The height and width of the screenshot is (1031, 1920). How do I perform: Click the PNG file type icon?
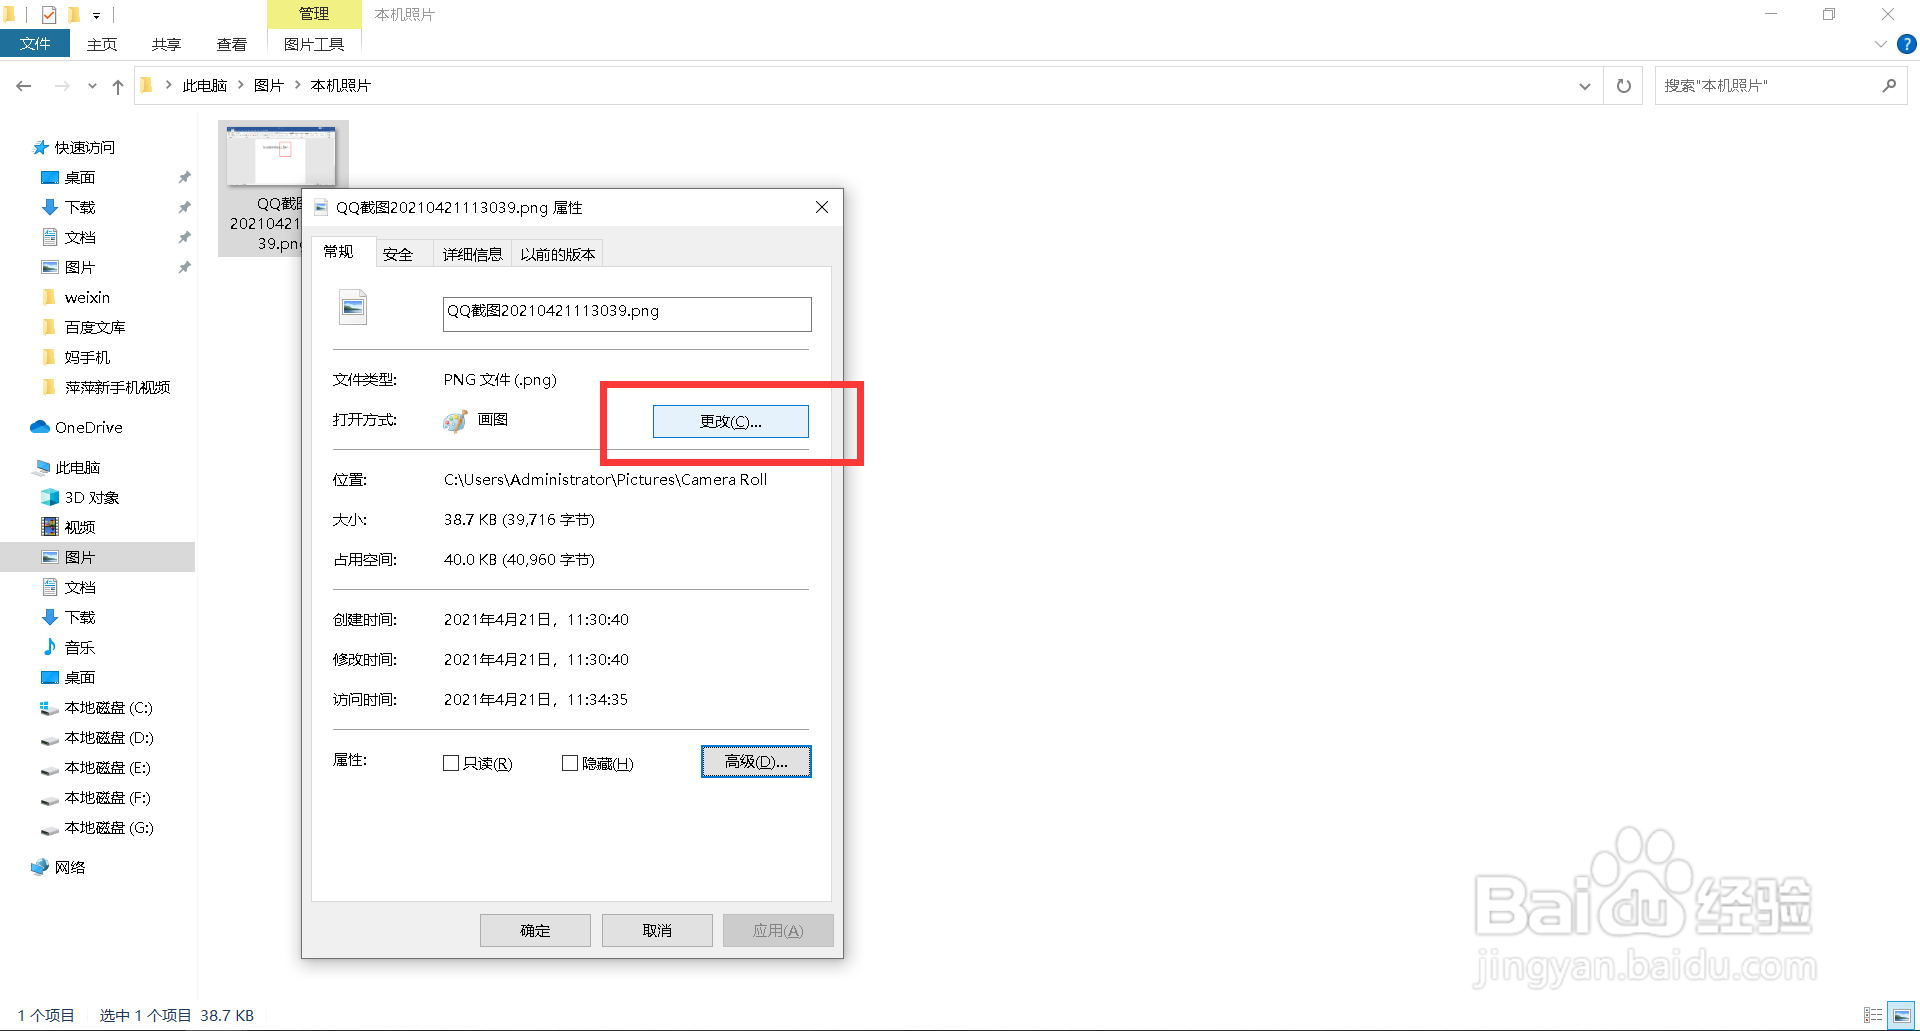tap(353, 307)
